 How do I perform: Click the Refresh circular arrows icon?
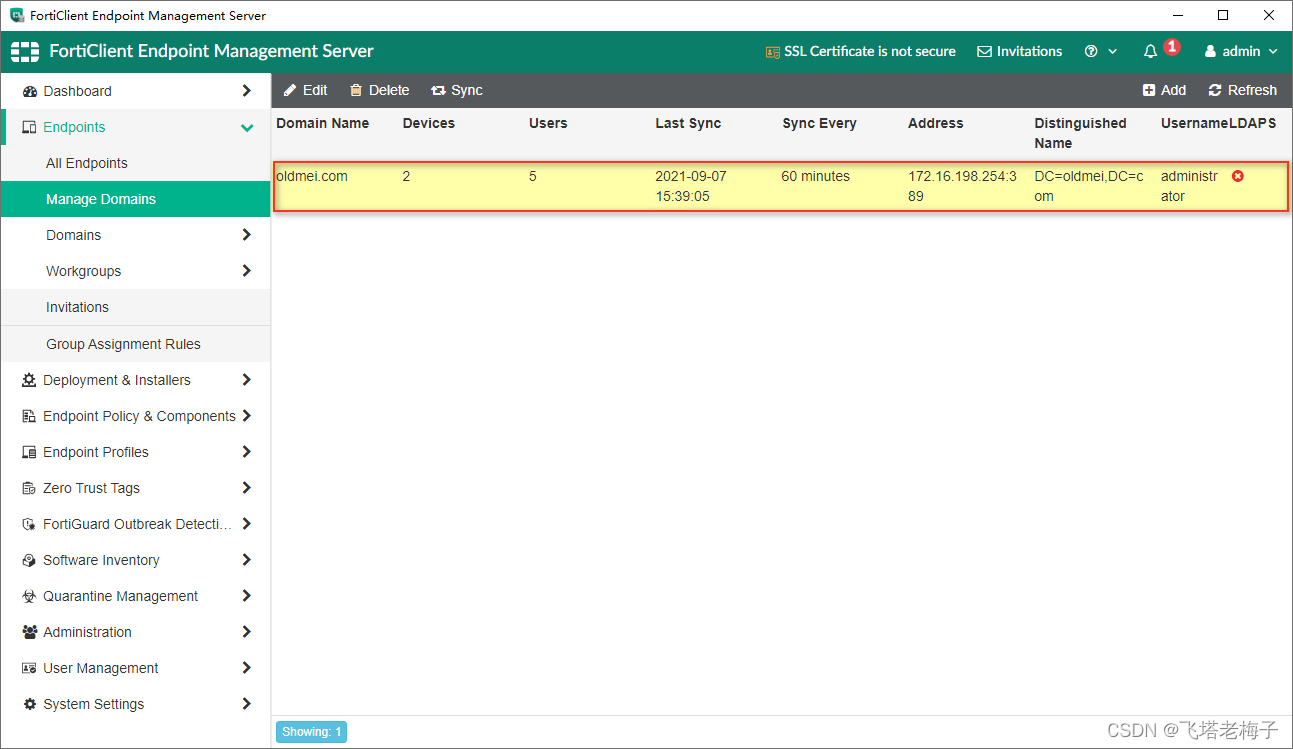point(1215,90)
